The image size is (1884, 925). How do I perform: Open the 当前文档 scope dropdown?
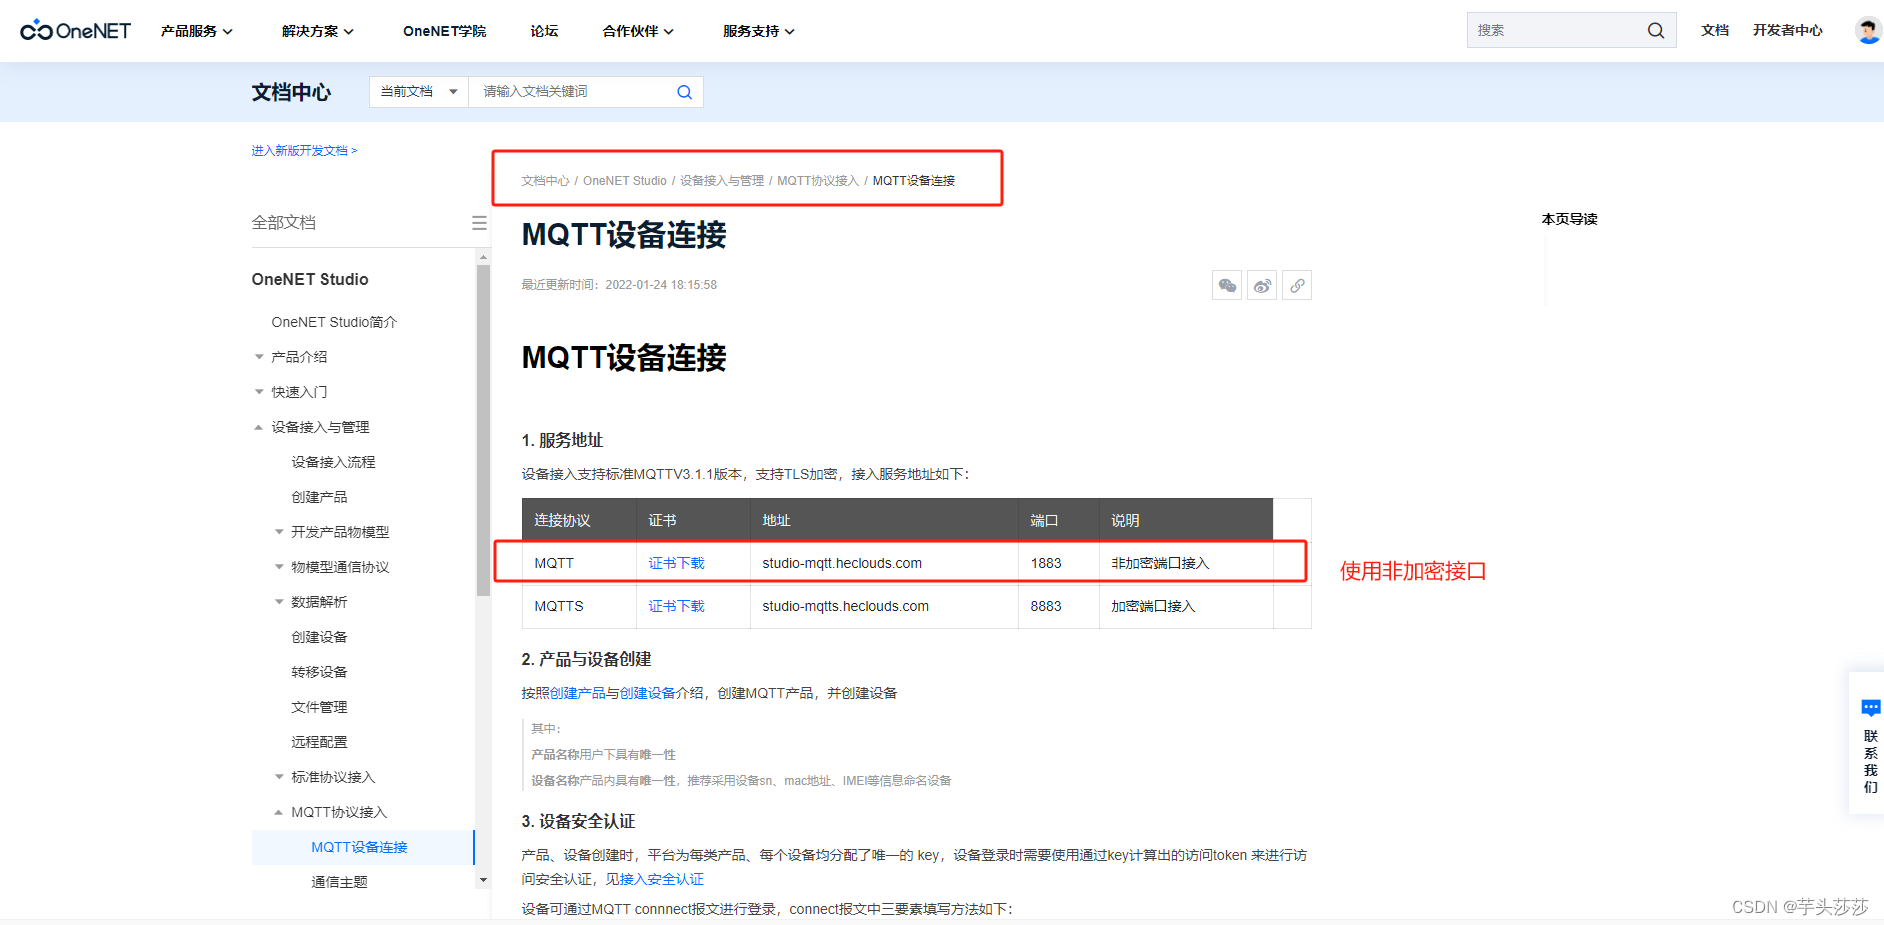pyautogui.click(x=419, y=92)
